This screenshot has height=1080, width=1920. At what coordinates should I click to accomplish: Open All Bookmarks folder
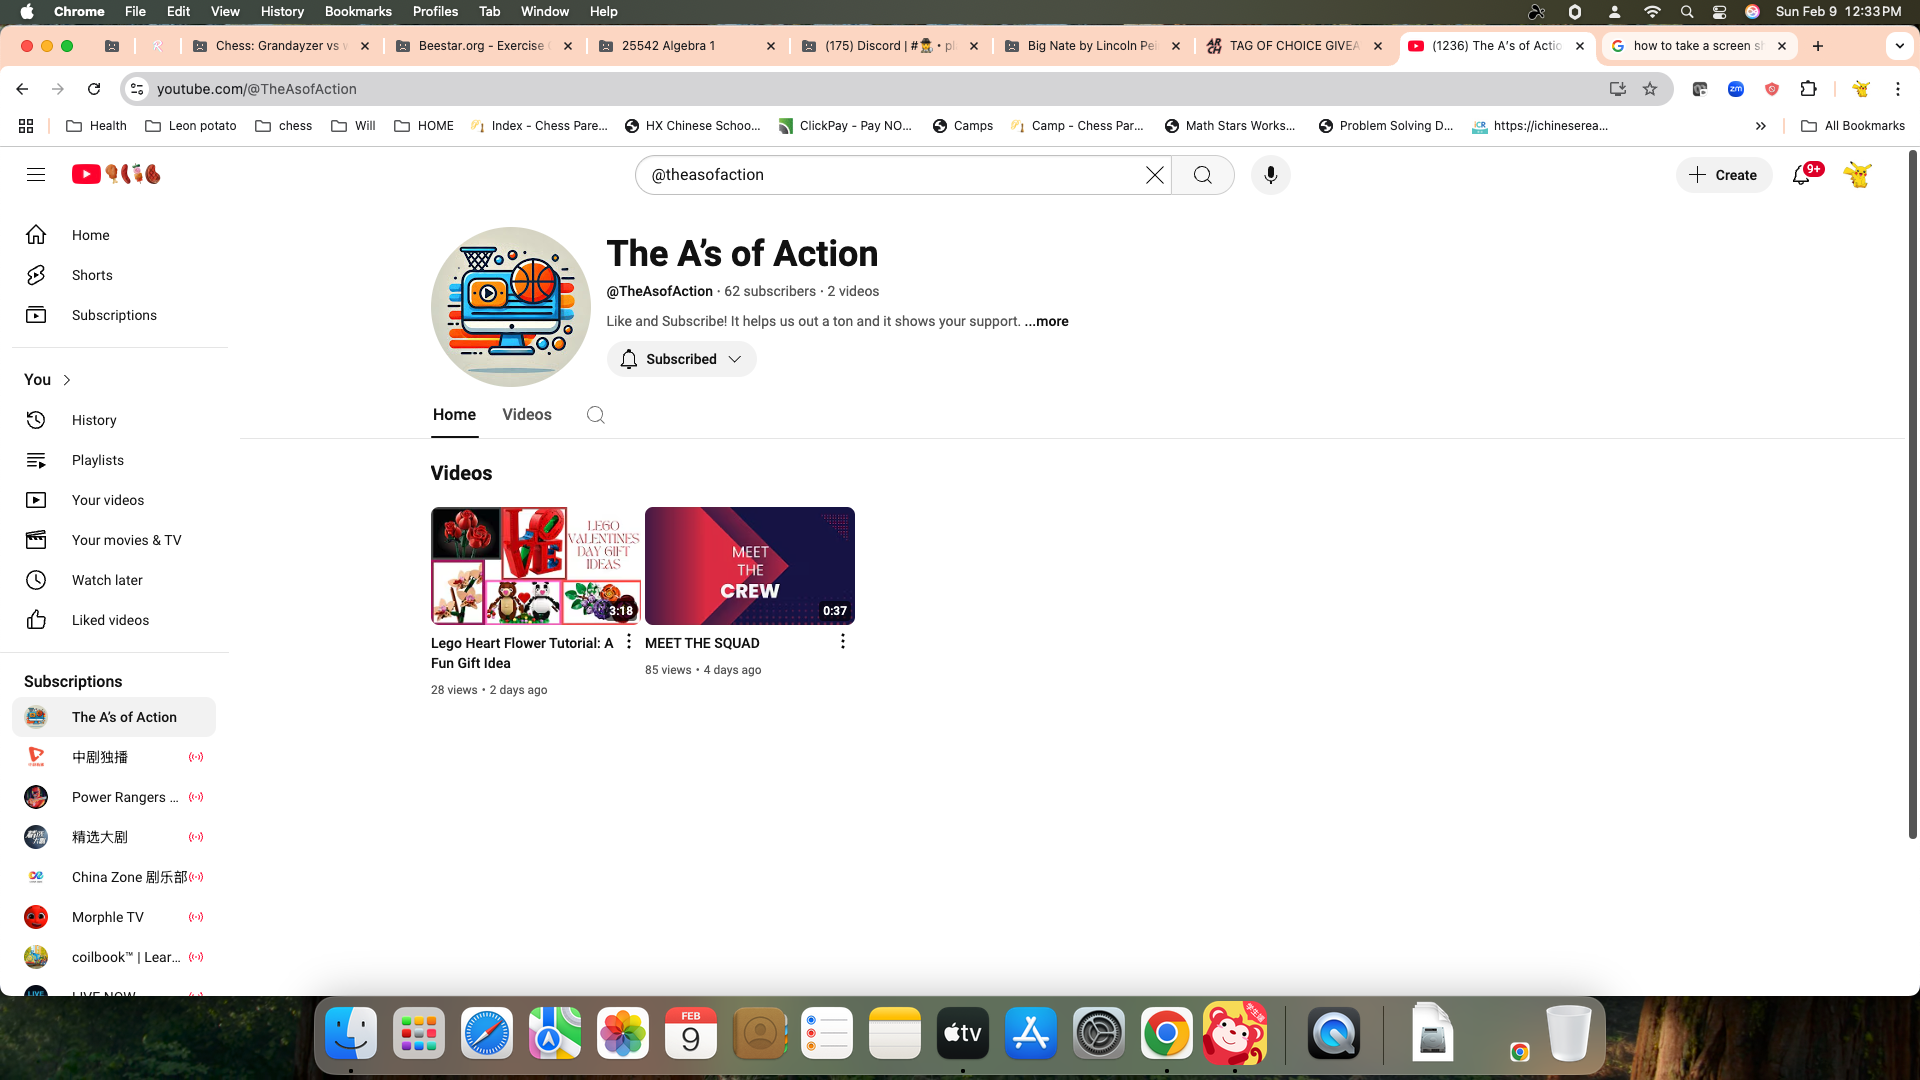point(1853,126)
